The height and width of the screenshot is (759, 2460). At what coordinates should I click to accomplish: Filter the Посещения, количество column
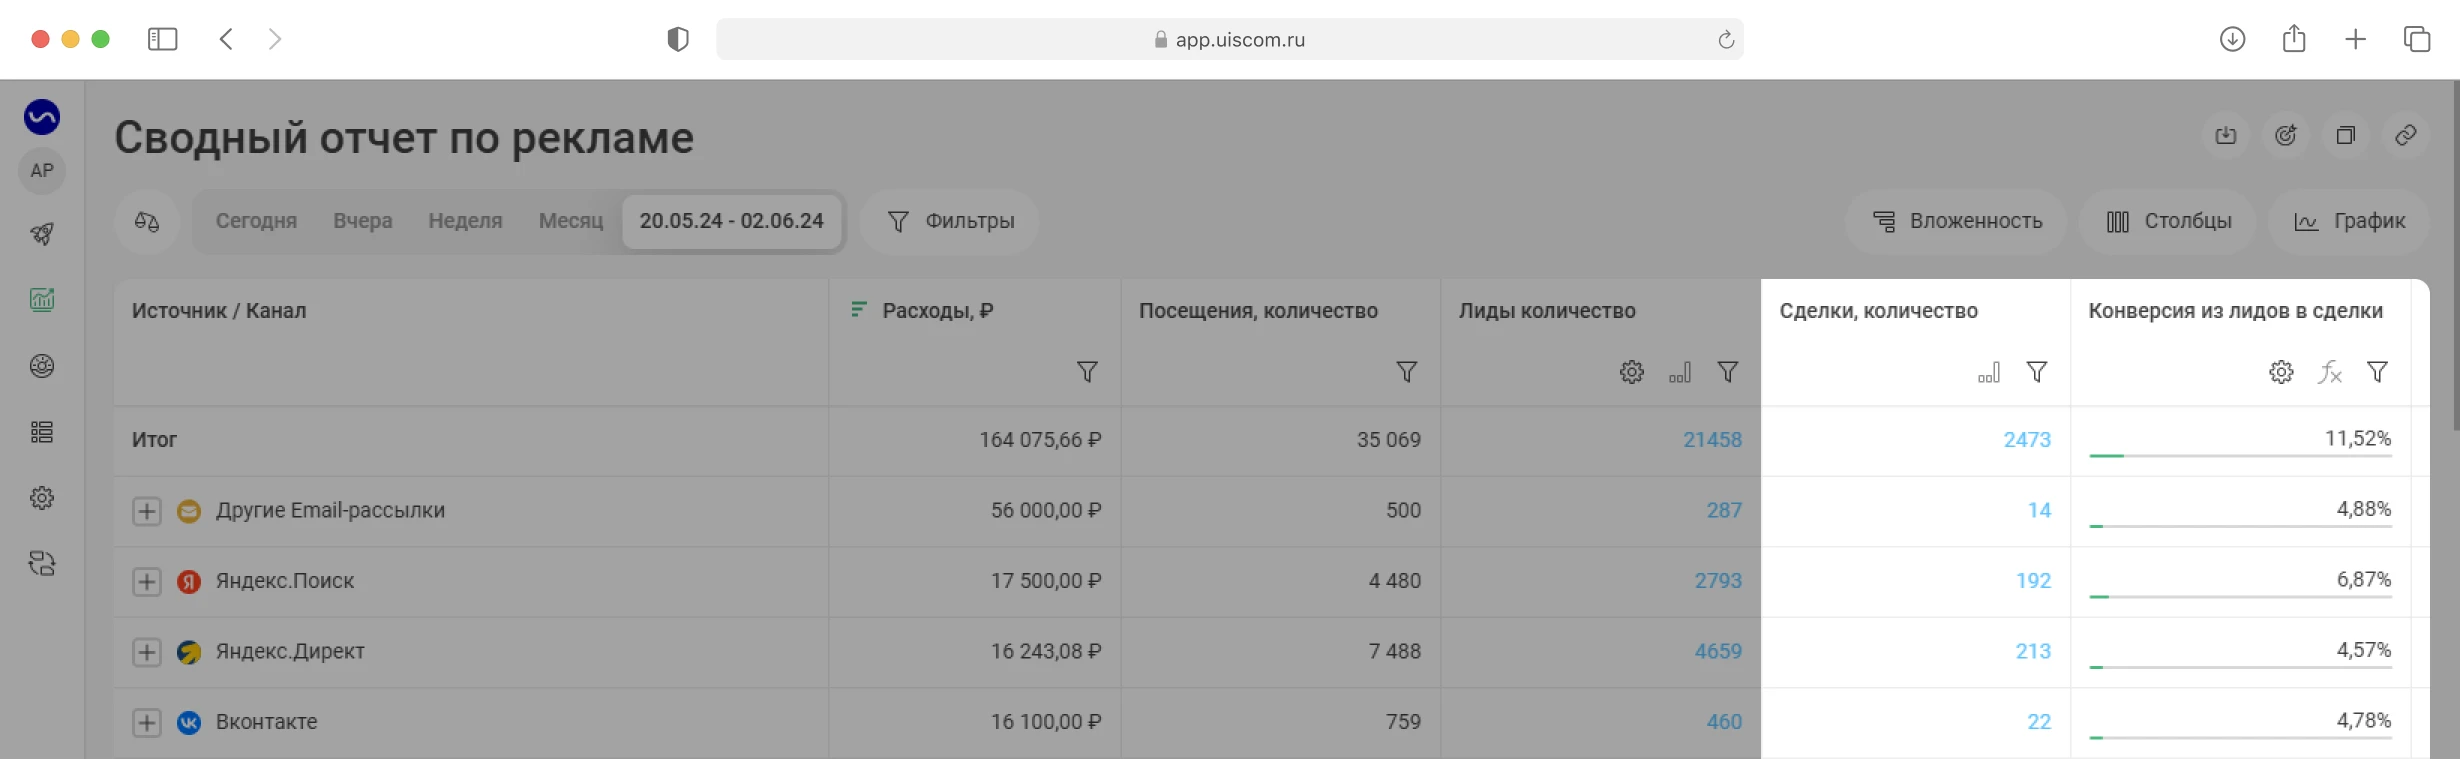[1407, 372]
